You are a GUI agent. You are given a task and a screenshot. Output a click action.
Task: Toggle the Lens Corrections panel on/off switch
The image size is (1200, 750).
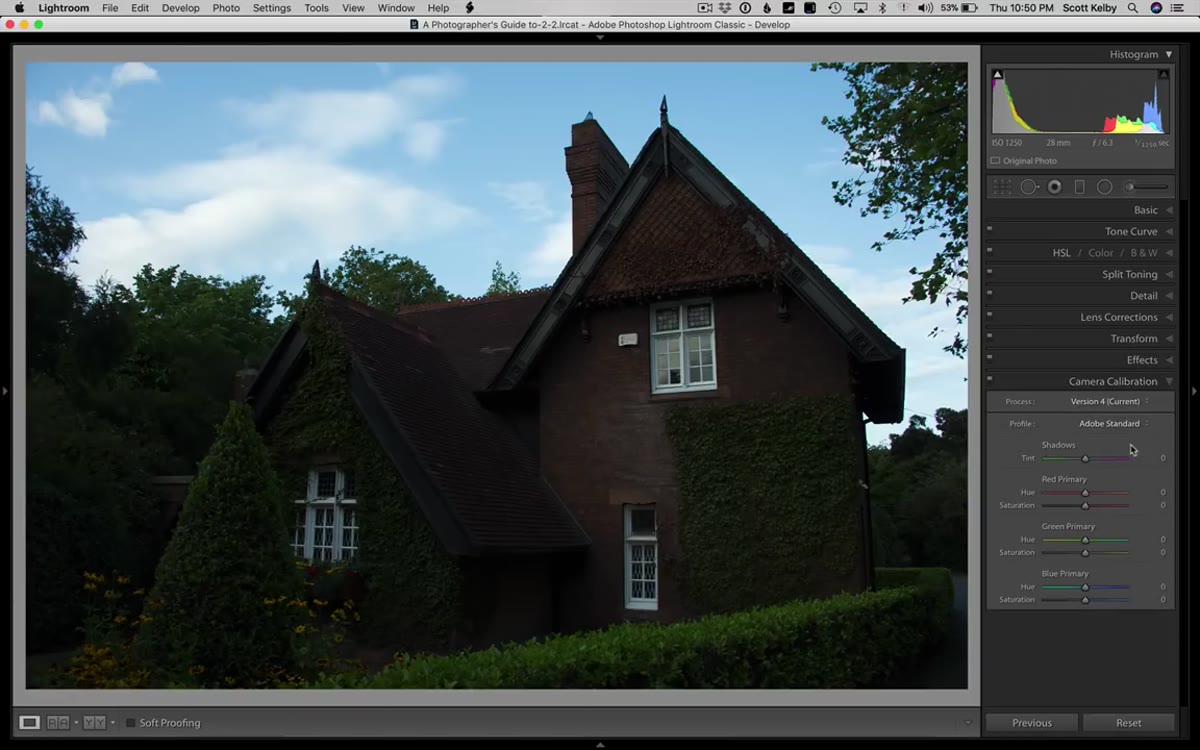[990, 315]
